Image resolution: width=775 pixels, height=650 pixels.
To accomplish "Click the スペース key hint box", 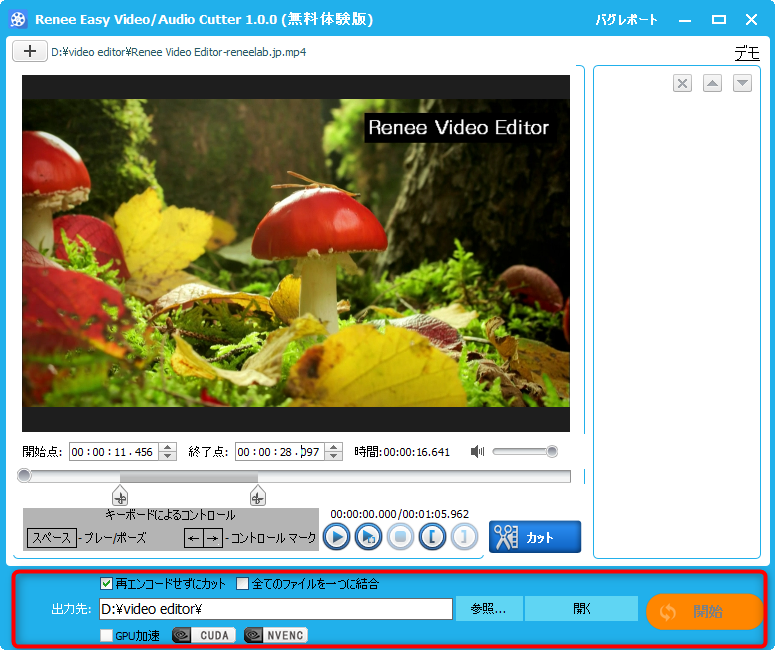I will (x=52, y=538).
